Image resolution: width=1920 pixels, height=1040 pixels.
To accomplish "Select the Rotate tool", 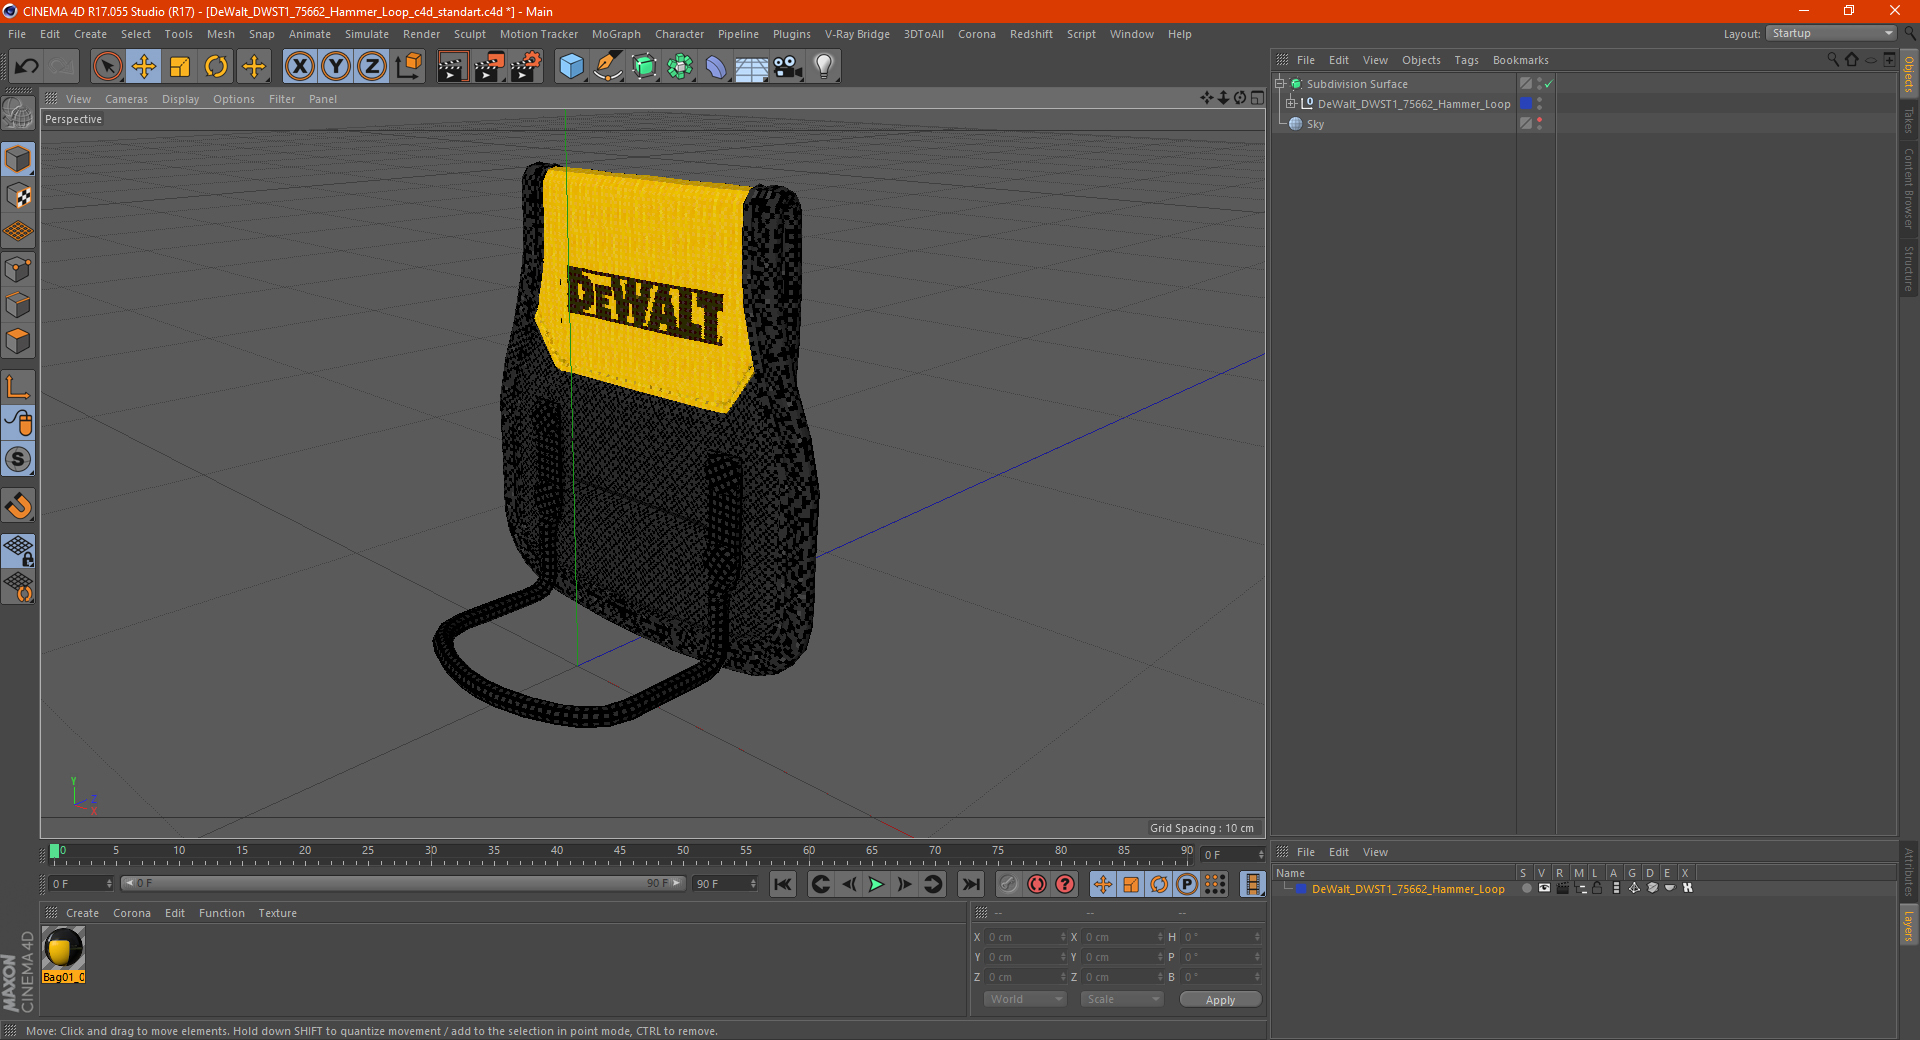I will [216, 67].
